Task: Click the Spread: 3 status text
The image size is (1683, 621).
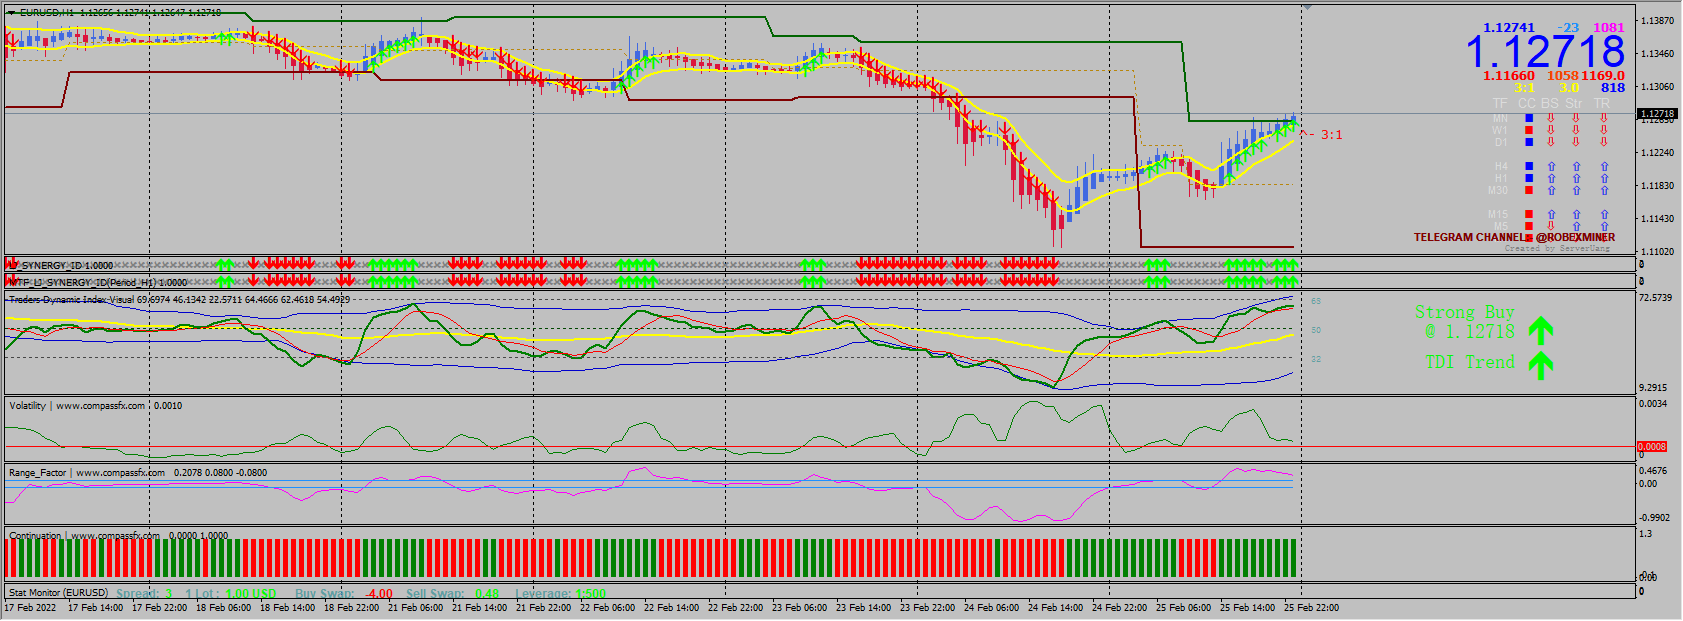Action: tap(144, 594)
